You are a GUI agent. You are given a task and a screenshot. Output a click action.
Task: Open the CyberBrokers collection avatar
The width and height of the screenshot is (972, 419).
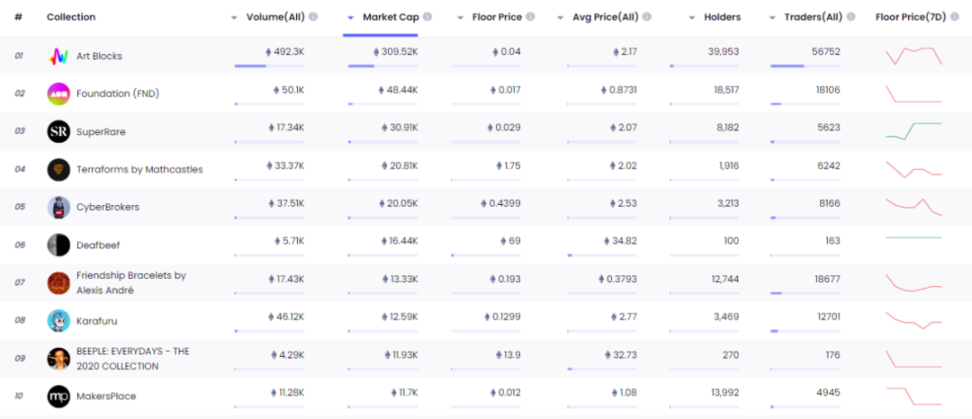click(58, 207)
